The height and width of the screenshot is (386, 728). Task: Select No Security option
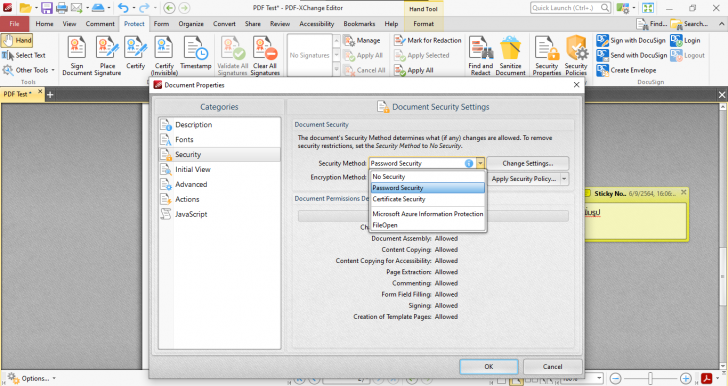(428, 177)
